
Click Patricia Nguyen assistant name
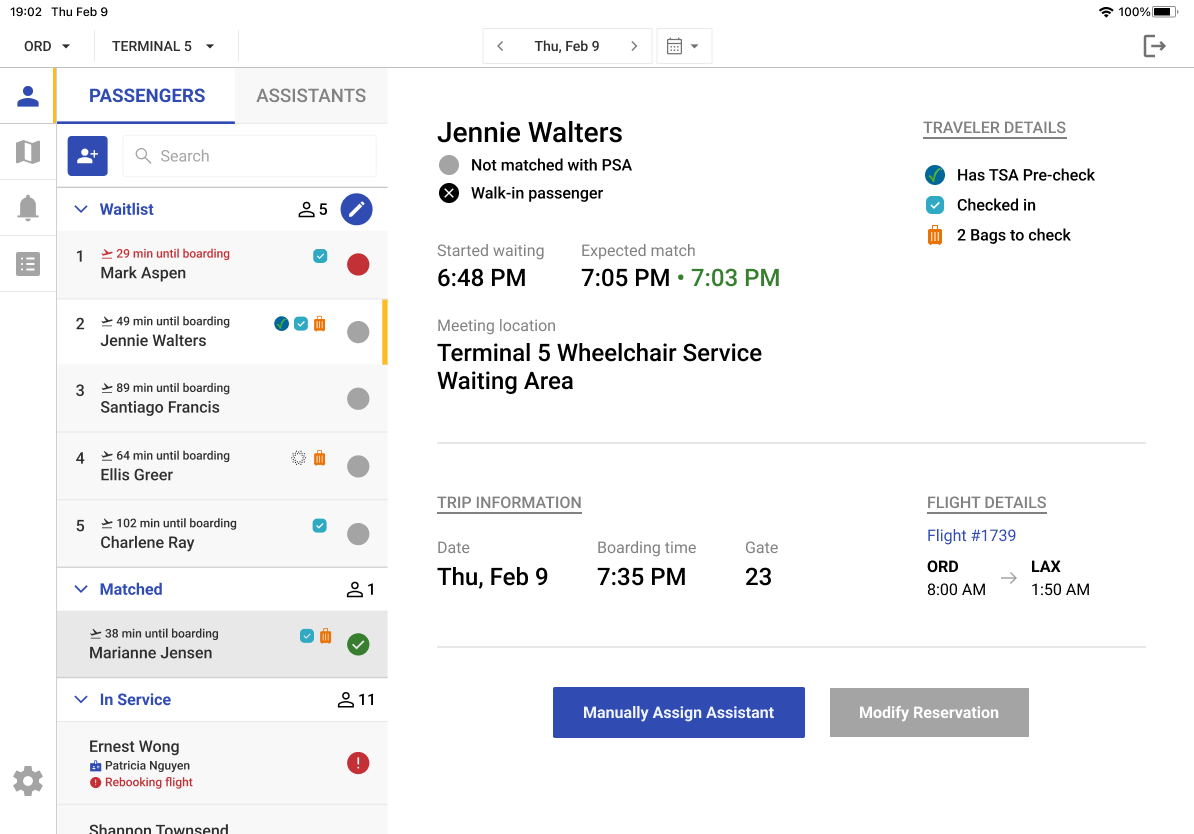point(147,765)
